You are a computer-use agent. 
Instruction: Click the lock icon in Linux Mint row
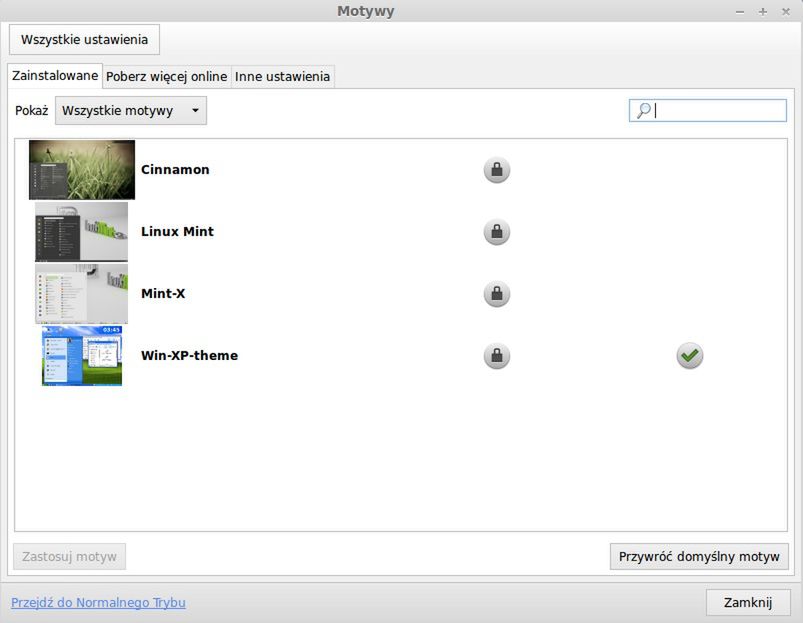pos(497,231)
